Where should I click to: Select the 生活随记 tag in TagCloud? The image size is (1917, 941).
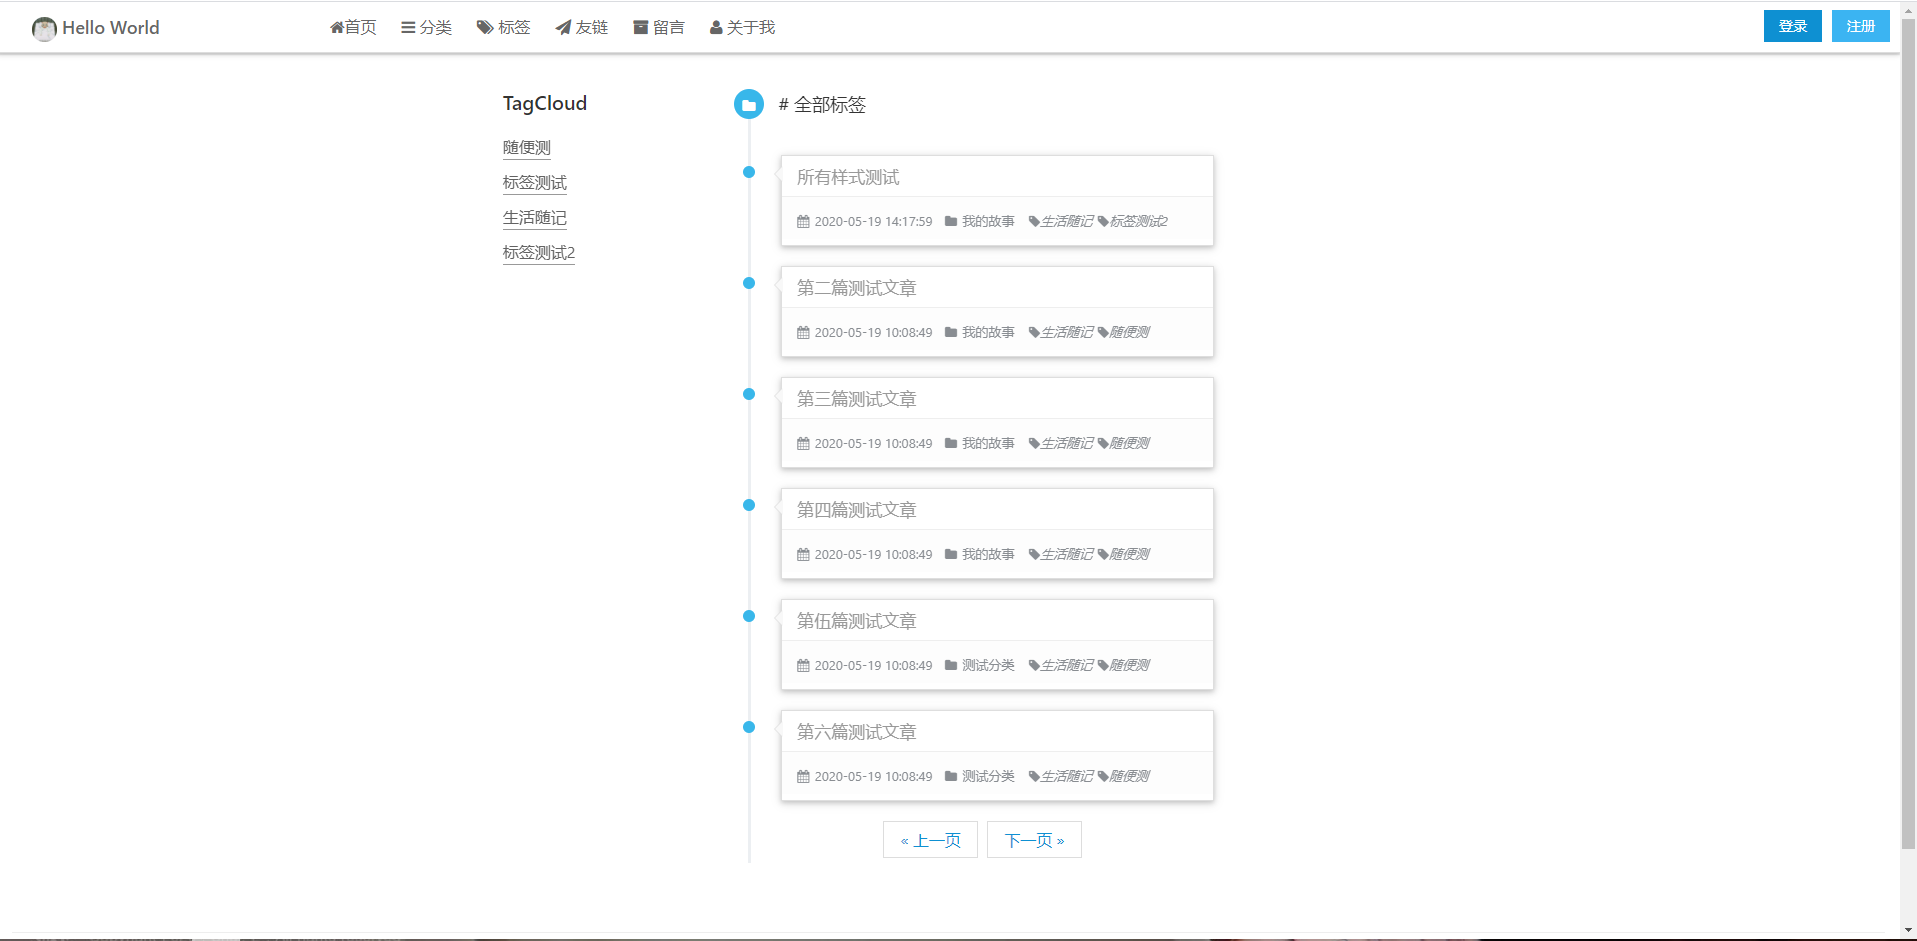(x=535, y=218)
